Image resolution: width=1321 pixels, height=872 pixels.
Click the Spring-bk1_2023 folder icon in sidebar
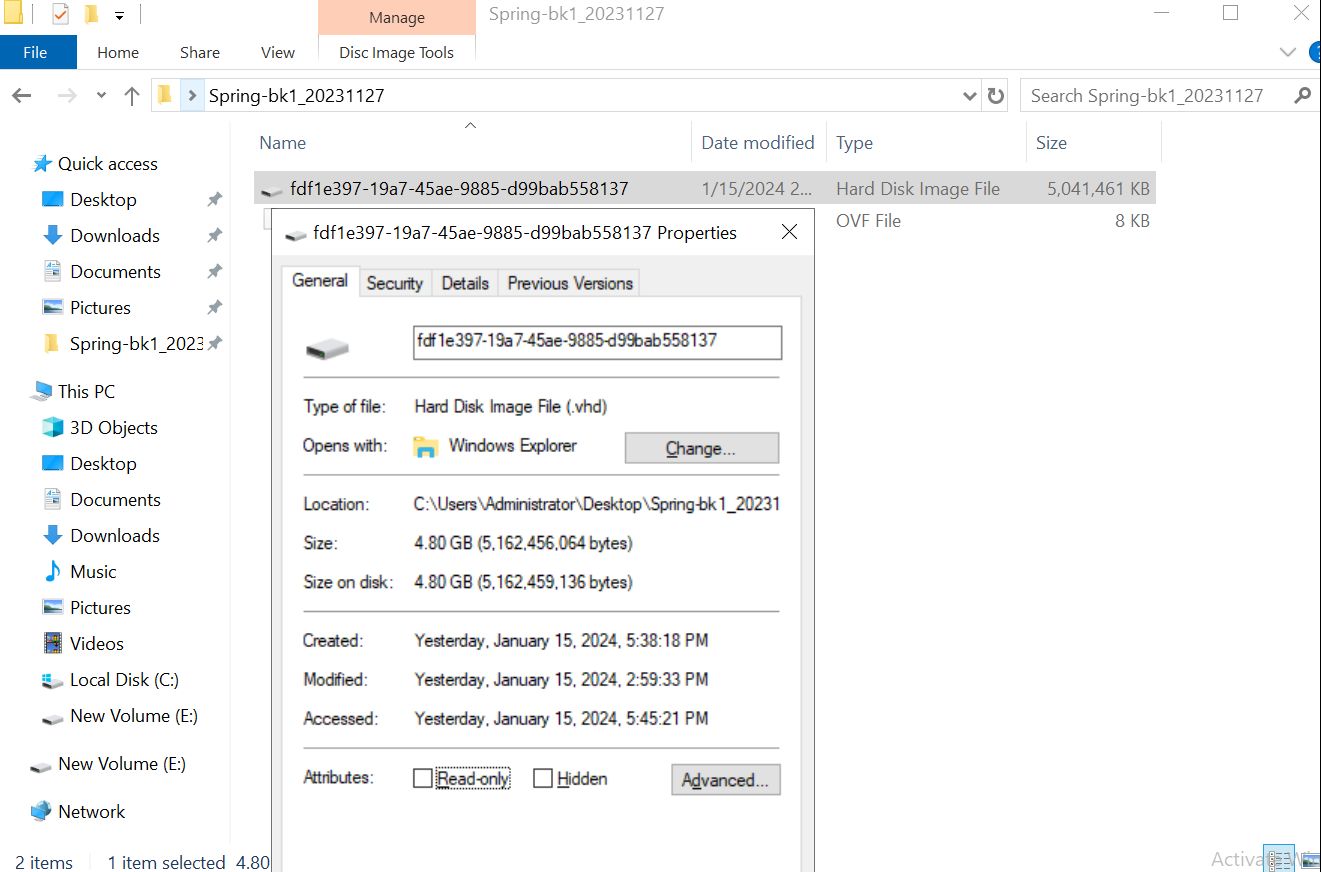pyautogui.click(x=53, y=343)
